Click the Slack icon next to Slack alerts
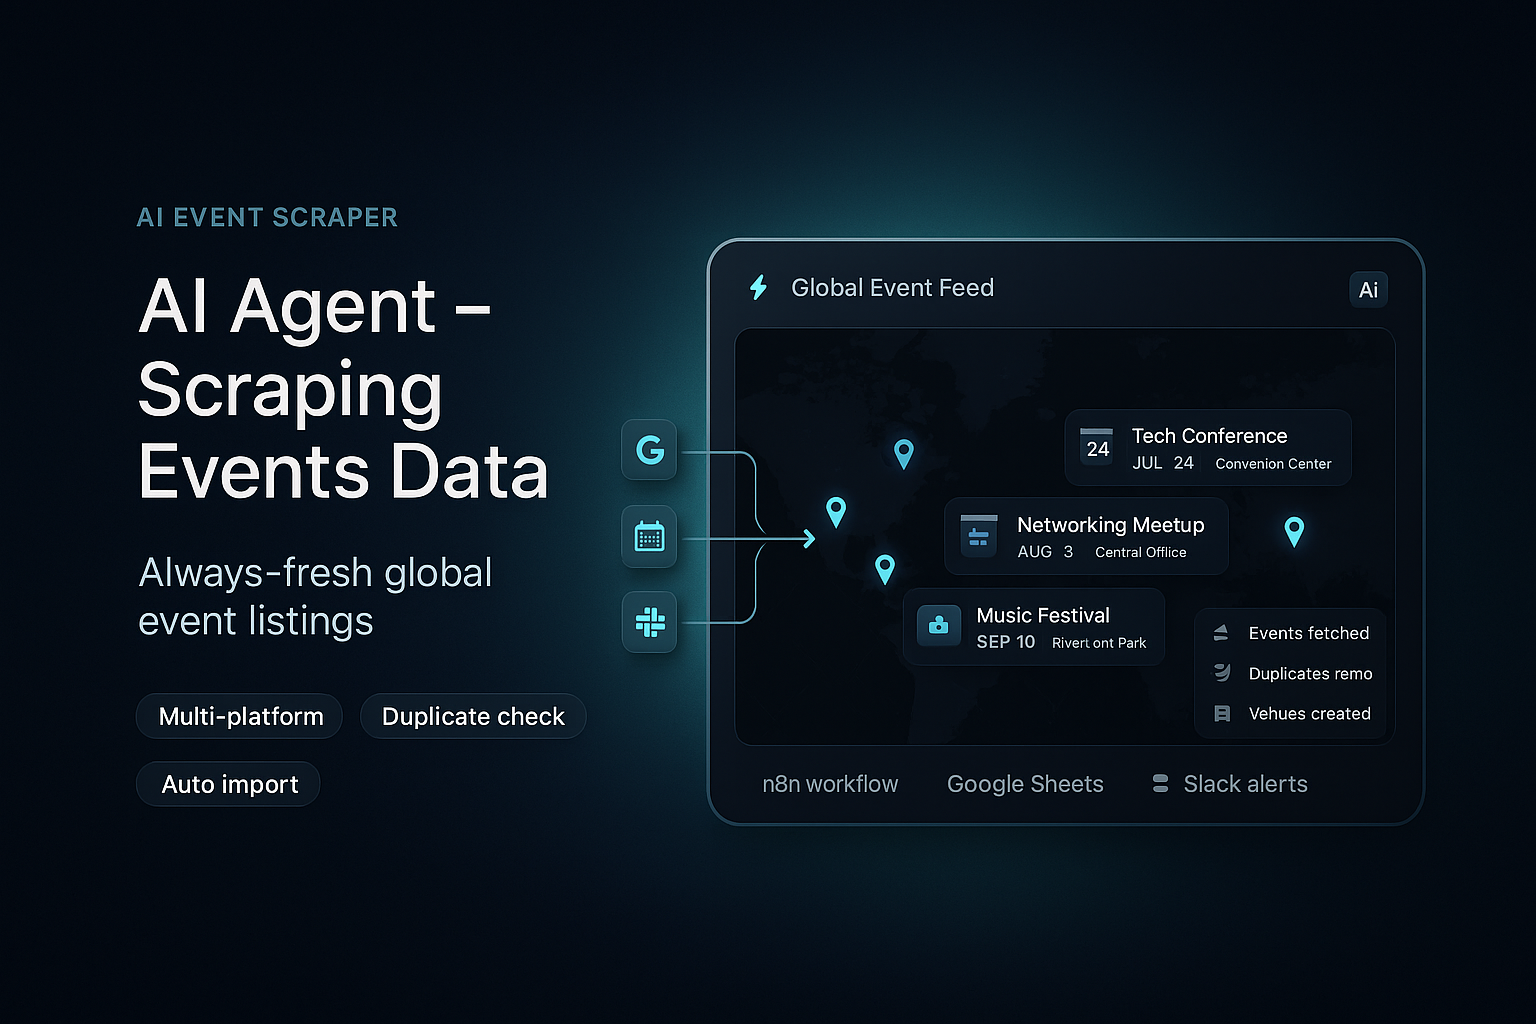Viewport: 1536px width, 1024px height. coord(1159,784)
